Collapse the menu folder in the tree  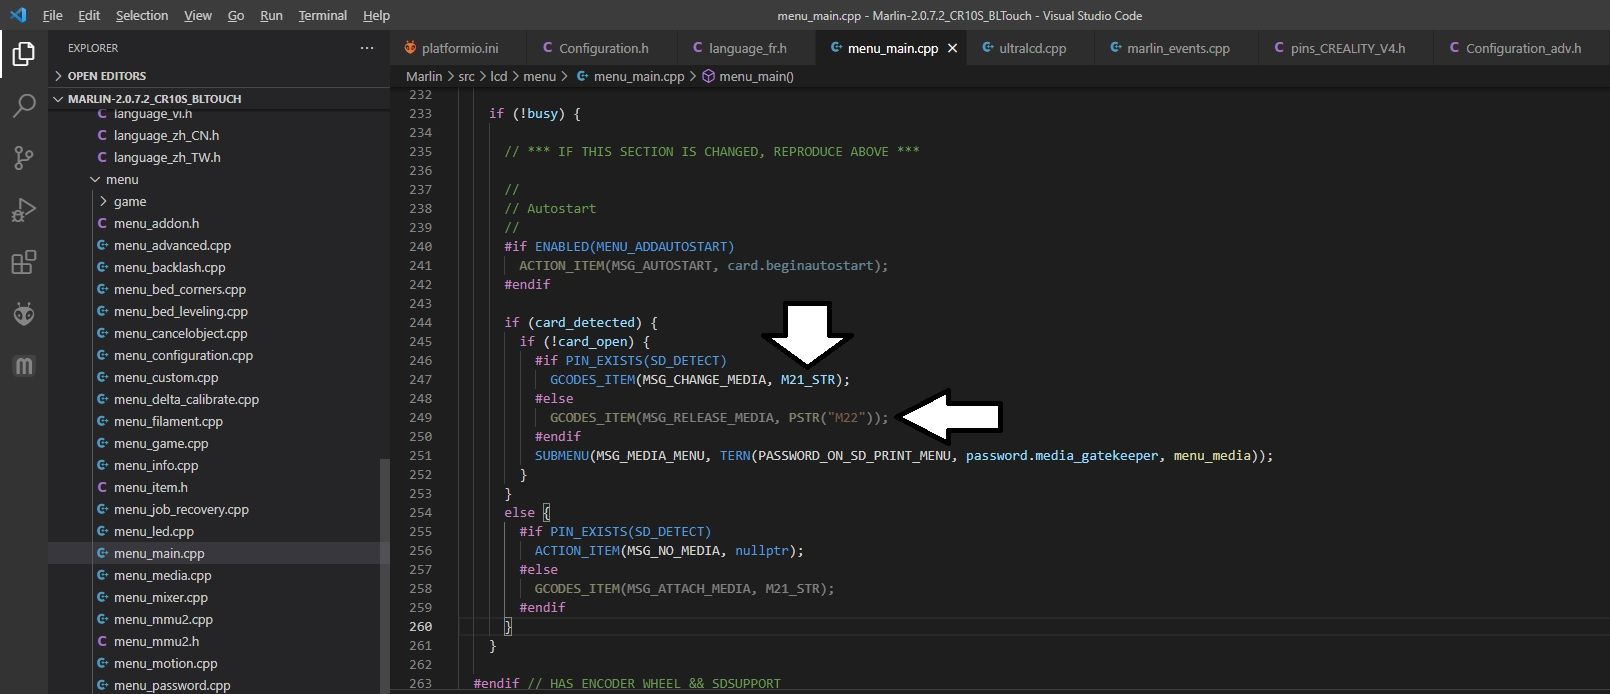218,179
